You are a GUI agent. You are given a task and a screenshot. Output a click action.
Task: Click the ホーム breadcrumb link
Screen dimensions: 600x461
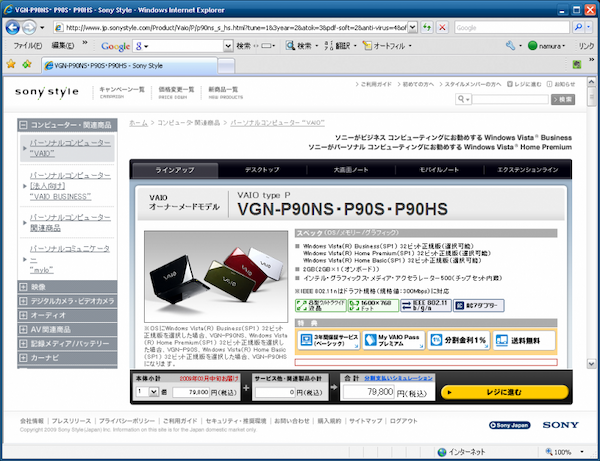[138, 123]
